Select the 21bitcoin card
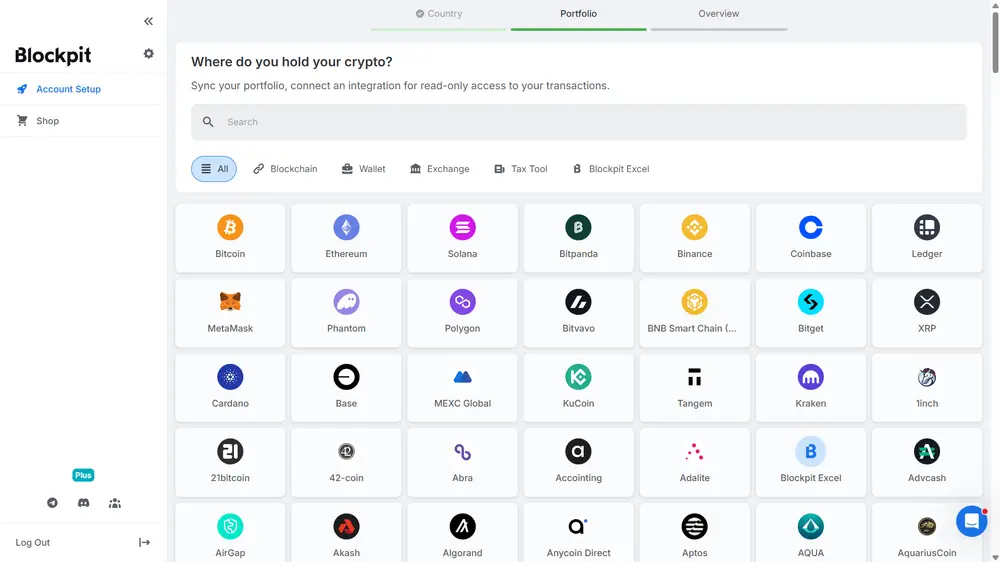The image size is (1000, 562). 230,462
